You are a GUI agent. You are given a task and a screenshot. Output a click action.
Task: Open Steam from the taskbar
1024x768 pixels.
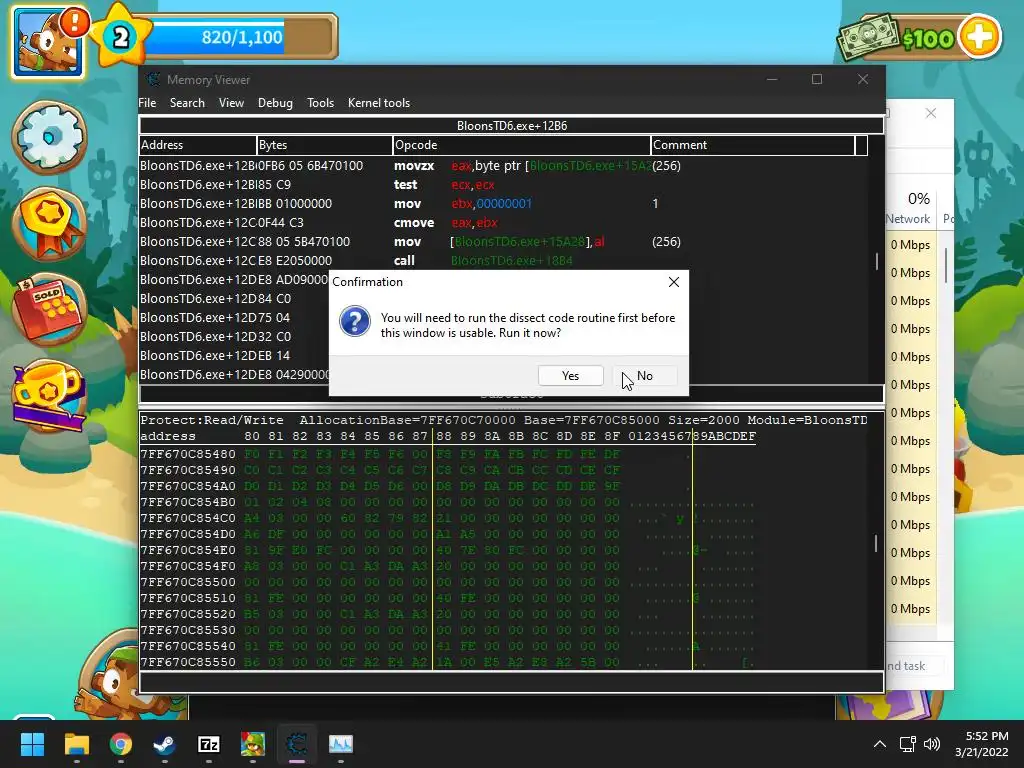pyautogui.click(x=165, y=744)
